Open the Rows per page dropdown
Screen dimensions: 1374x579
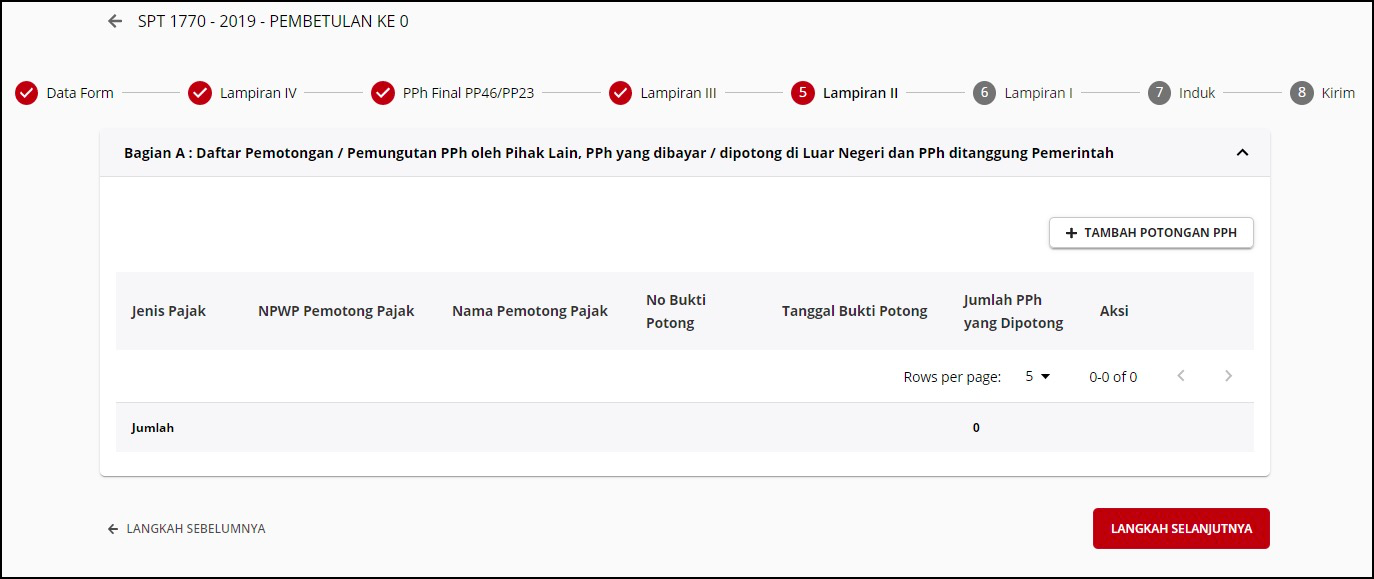(1039, 377)
